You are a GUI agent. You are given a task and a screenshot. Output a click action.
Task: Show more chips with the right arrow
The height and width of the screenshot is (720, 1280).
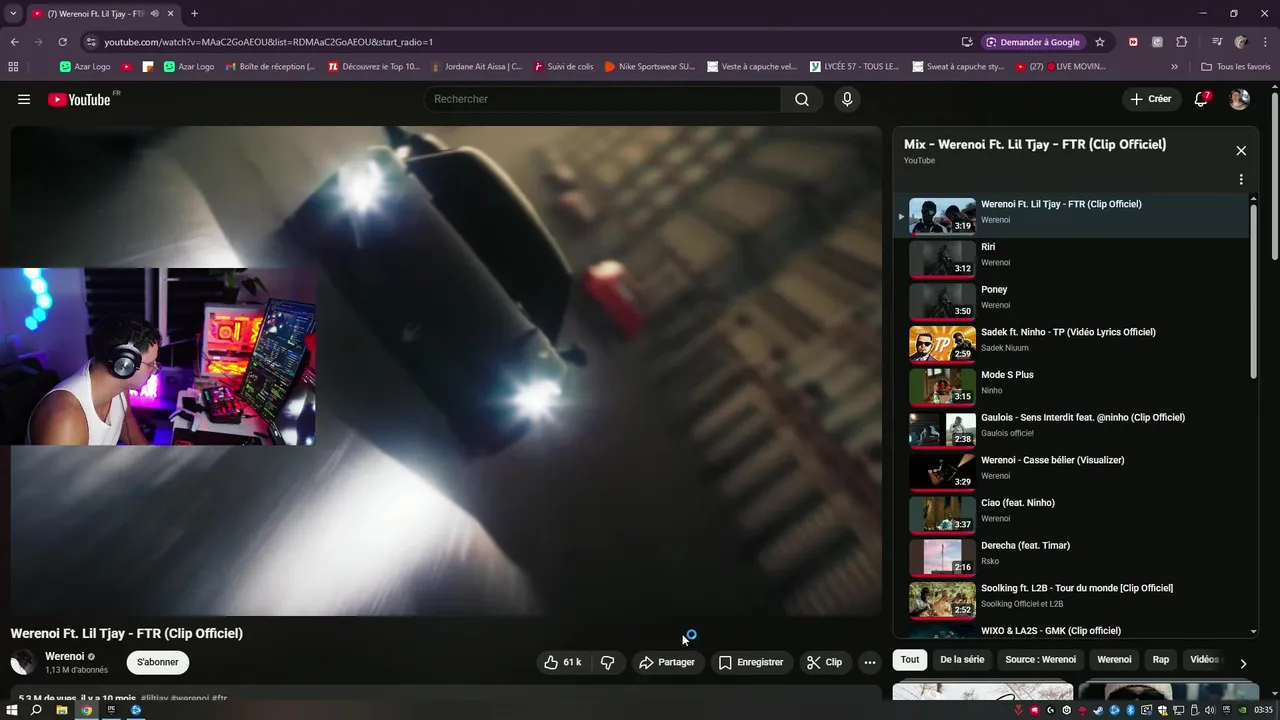[1243, 663]
